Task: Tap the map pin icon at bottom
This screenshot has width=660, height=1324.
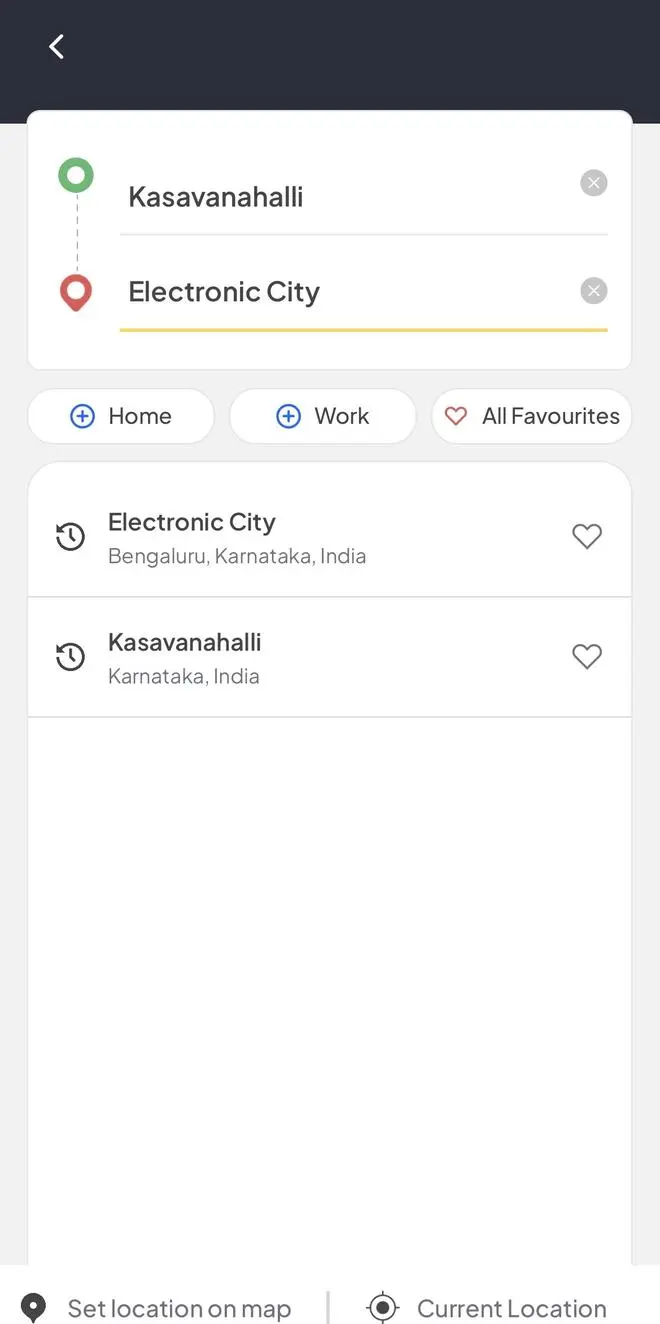Action: [x=34, y=1308]
